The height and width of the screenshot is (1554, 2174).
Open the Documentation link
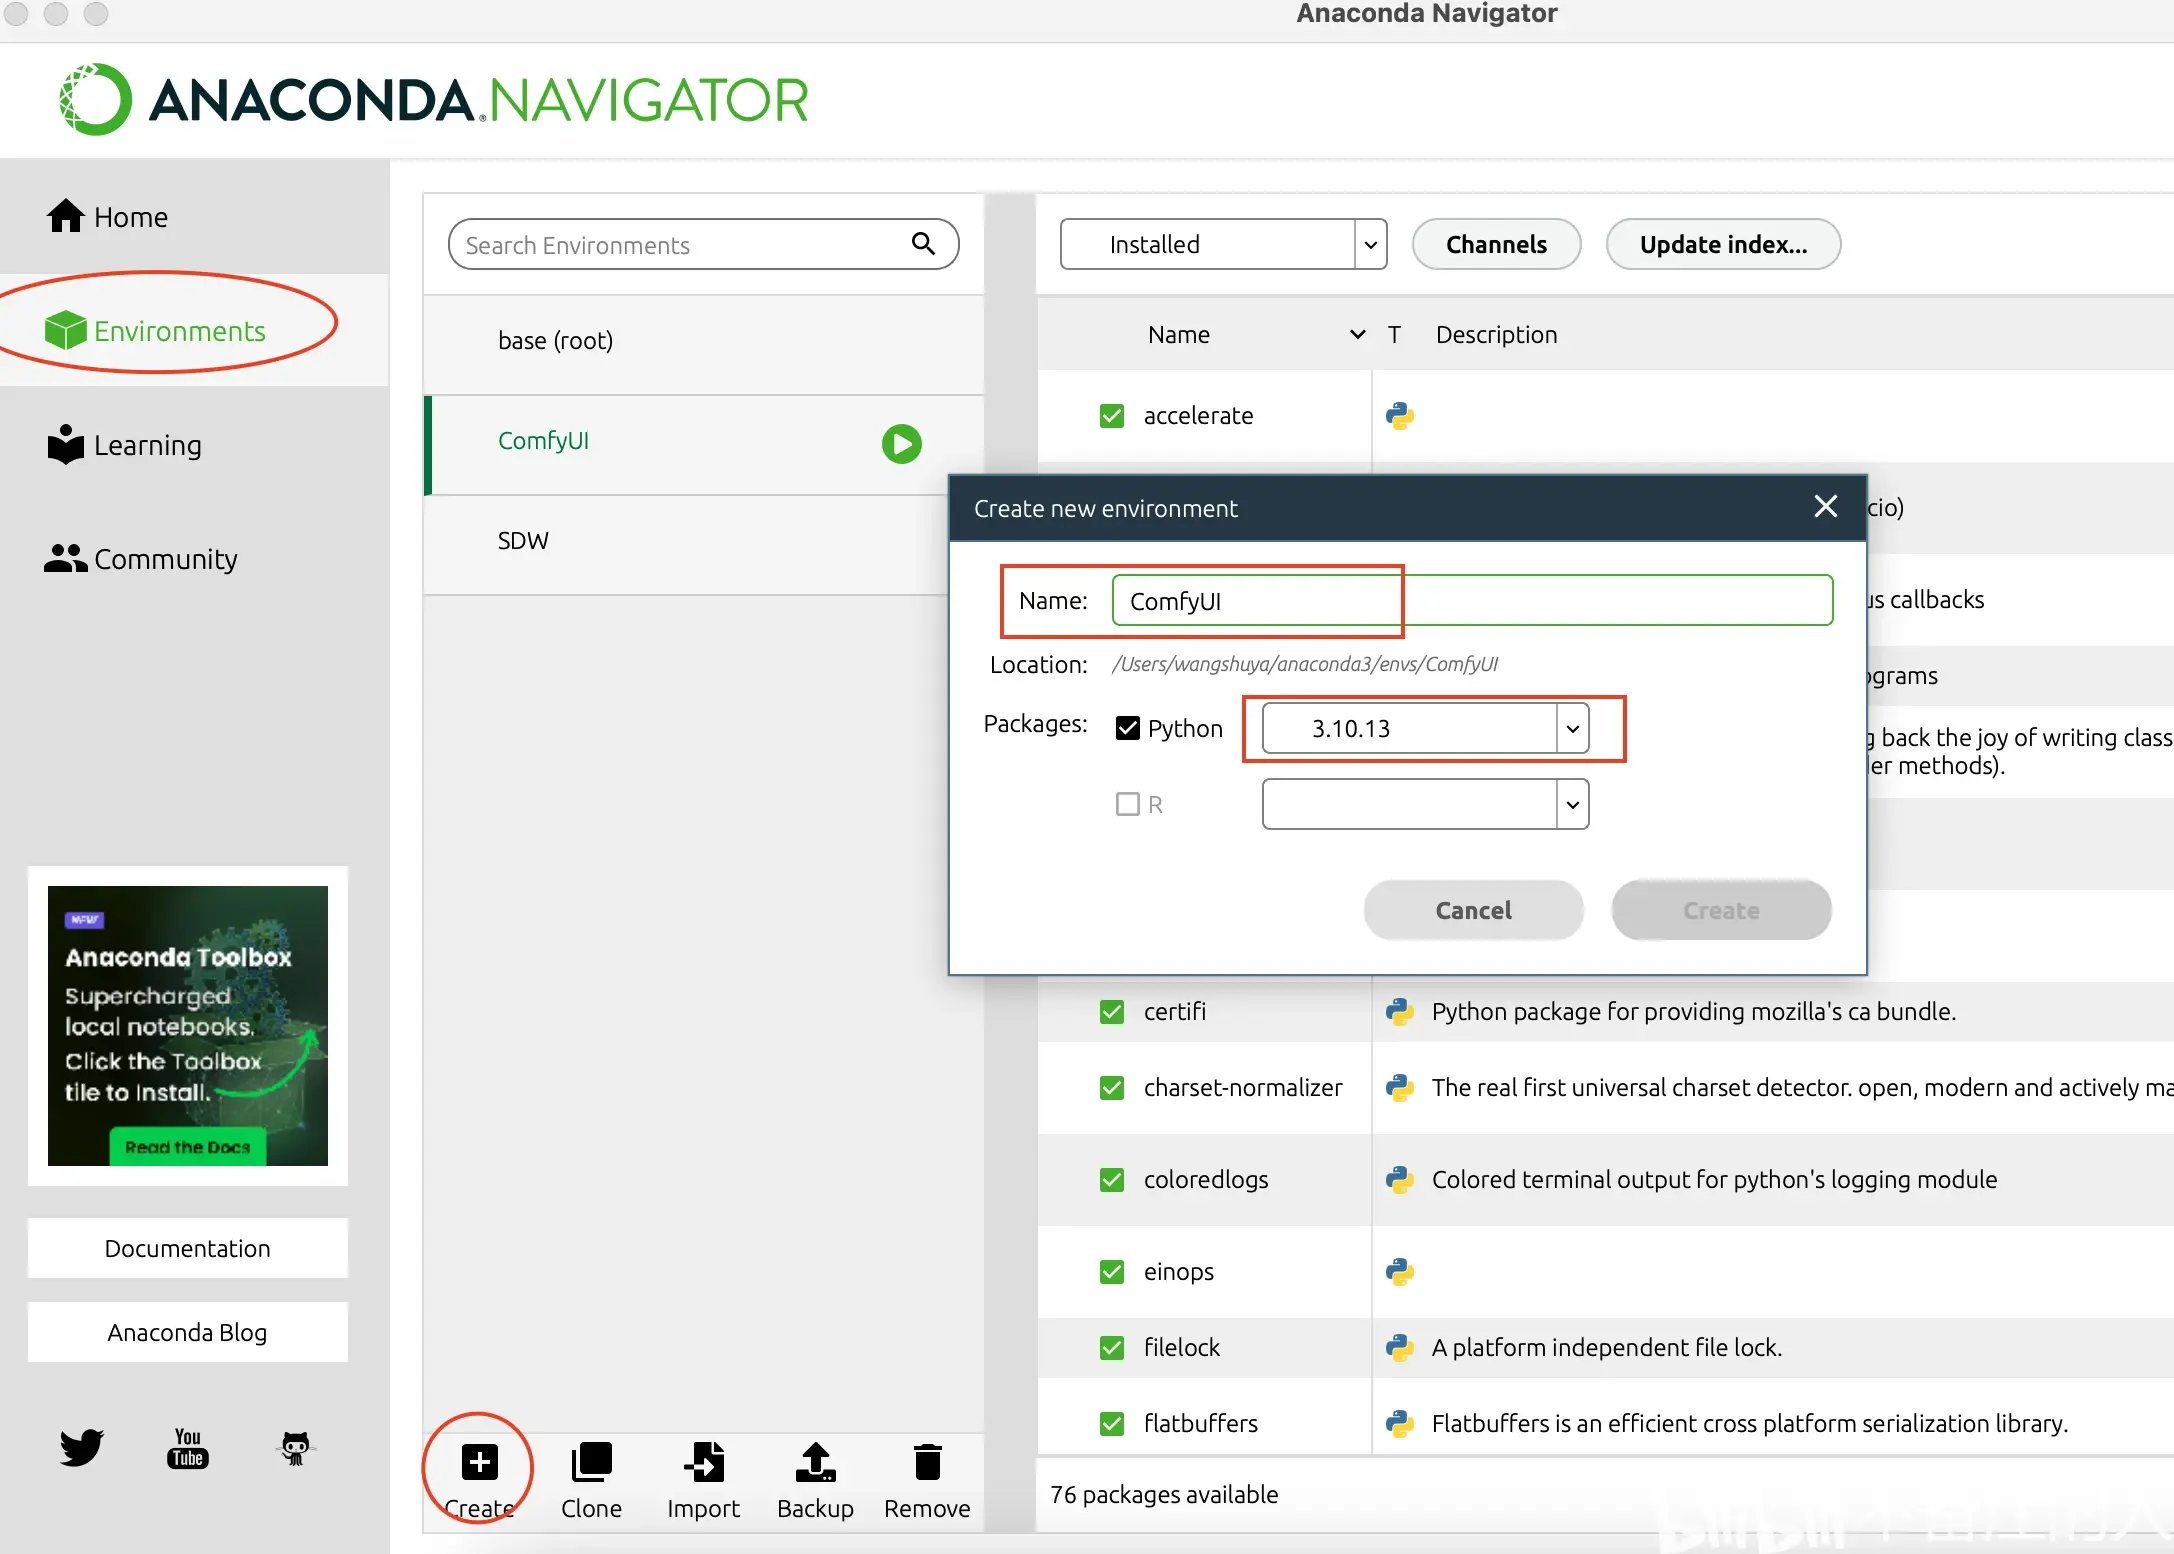pos(188,1248)
